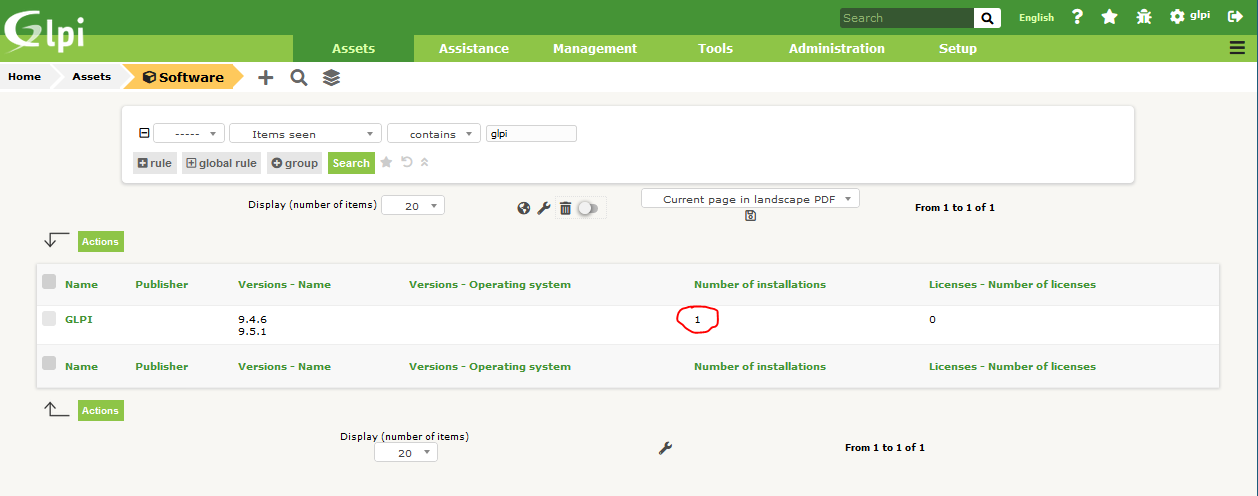
Task: Click the bottom Actions button
Action: click(x=100, y=410)
